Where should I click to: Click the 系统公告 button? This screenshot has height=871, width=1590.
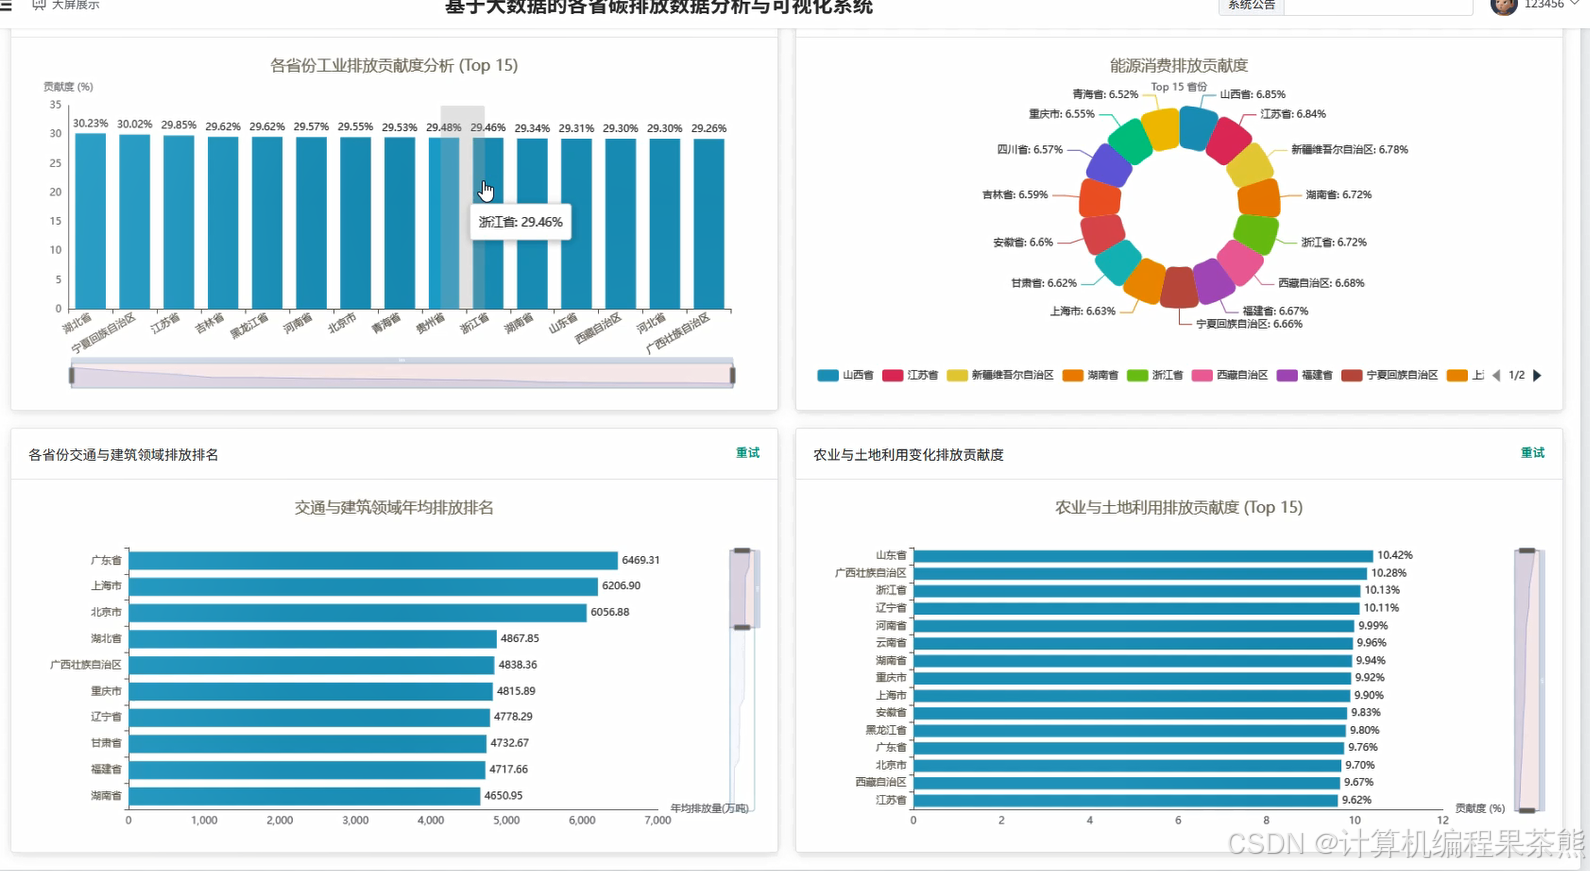coord(1251,6)
